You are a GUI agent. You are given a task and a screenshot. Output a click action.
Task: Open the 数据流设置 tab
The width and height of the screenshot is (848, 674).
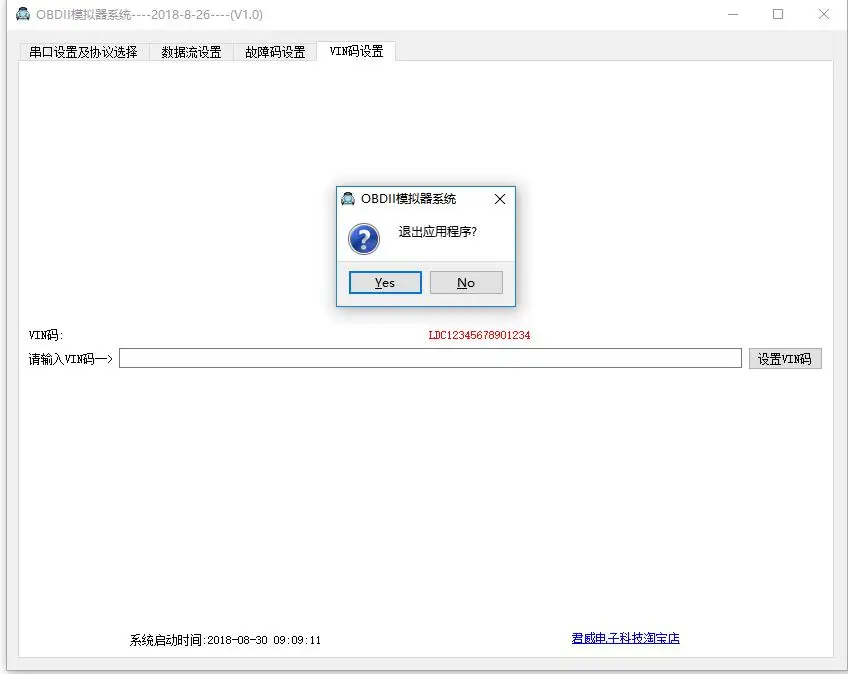[x=191, y=52]
